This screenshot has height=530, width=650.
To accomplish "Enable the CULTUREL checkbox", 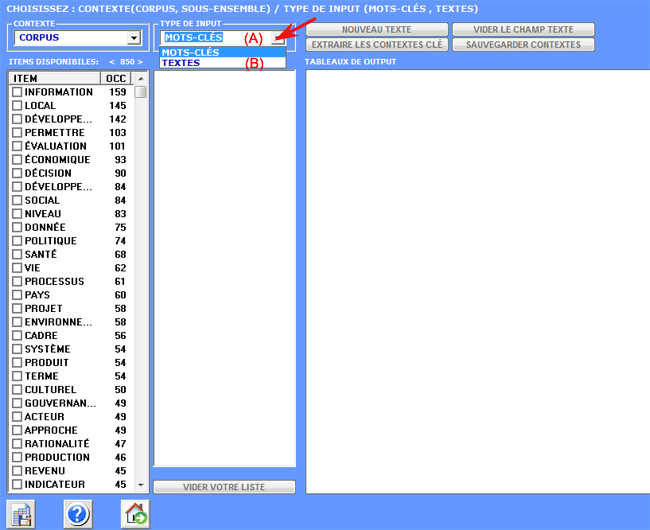I will pos(17,390).
